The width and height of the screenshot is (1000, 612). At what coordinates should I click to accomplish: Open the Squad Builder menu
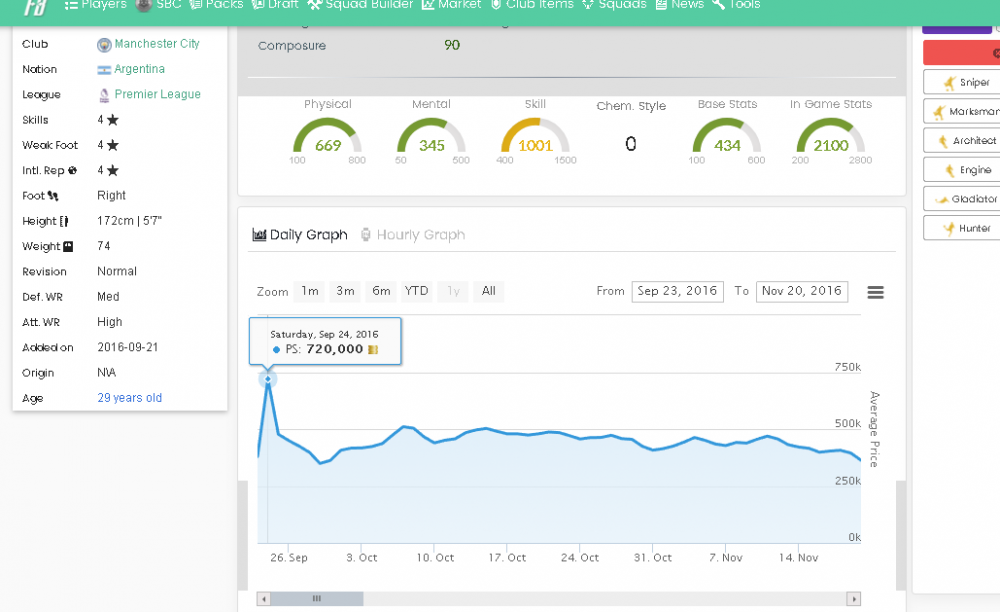tap(360, 4)
